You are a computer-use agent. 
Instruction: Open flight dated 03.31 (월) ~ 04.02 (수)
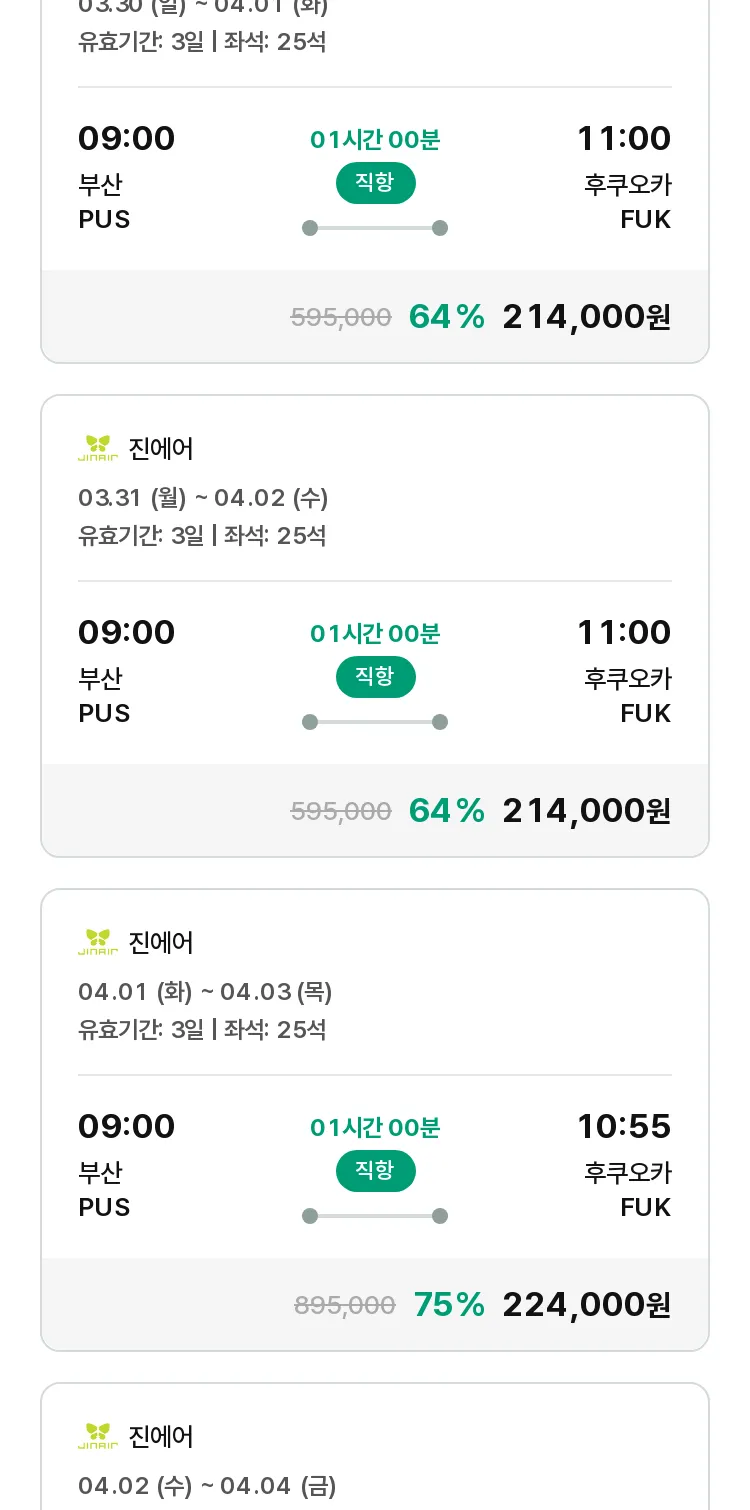(x=375, y=626)
